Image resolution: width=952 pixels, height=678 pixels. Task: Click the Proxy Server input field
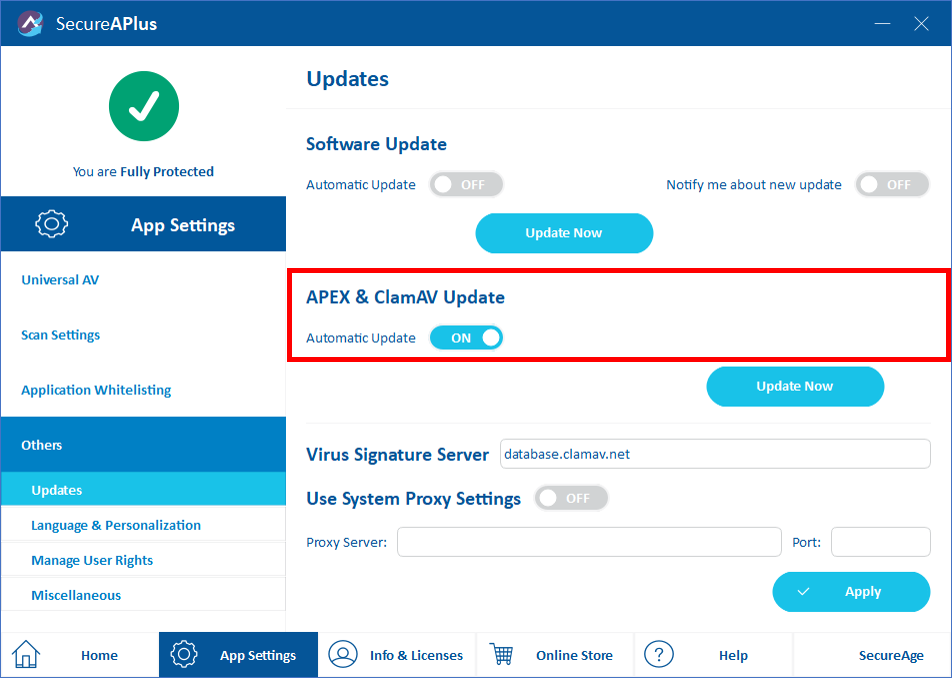point(589,542)
